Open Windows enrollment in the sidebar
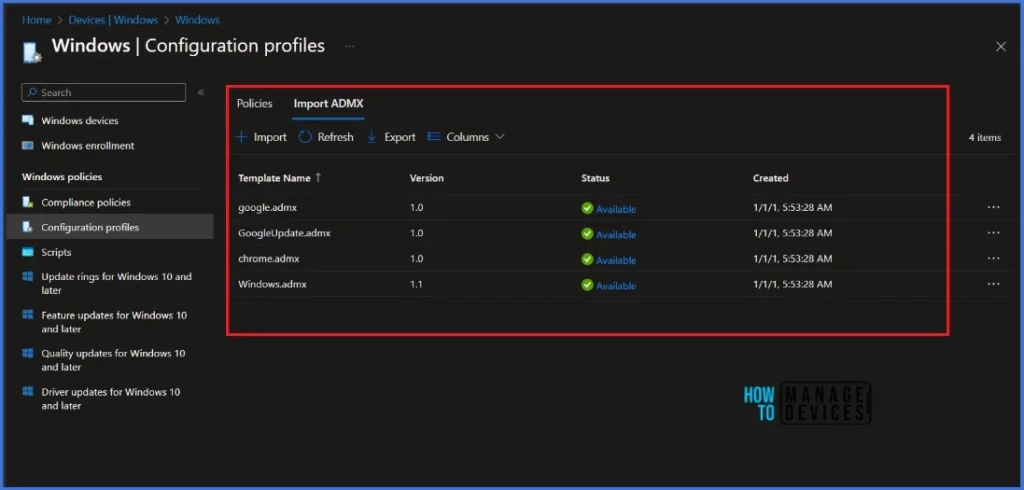This screenshot has width=1024, height=490. coord(88,146)
